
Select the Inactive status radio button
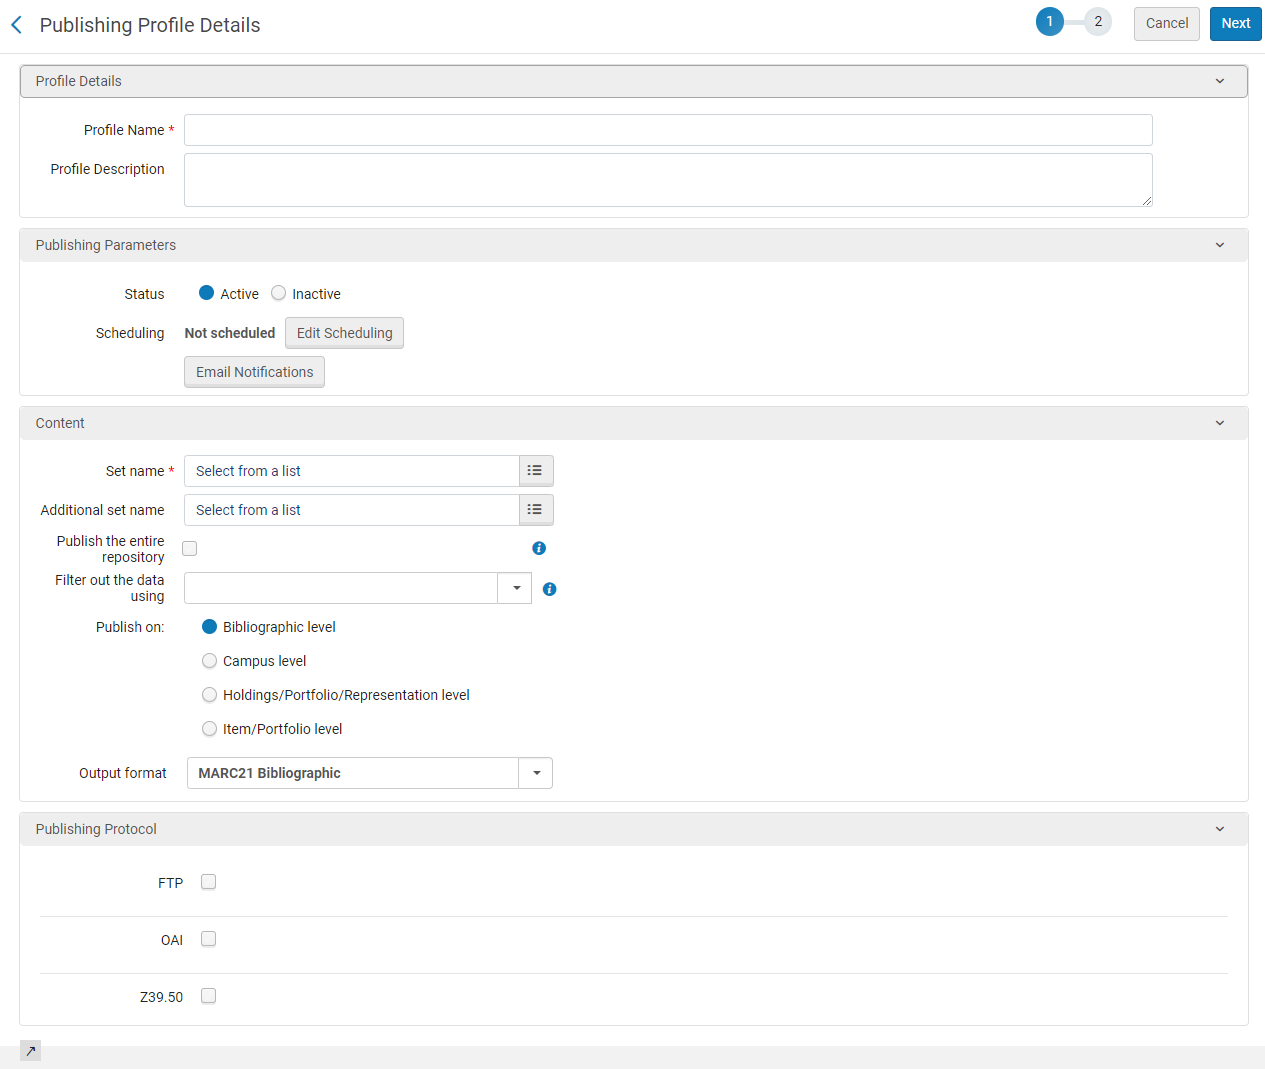tap(279, 293)
